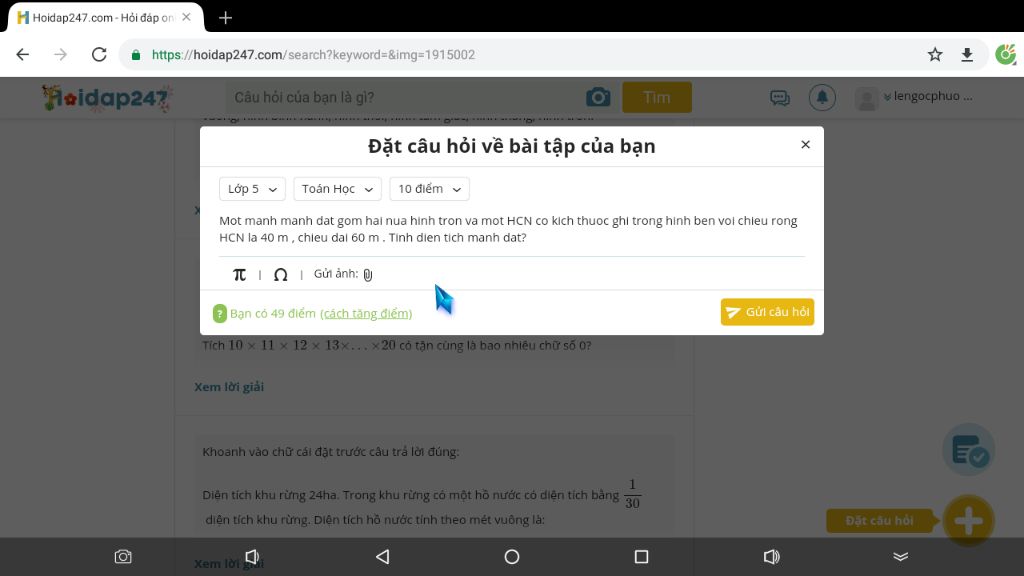This screenshot has height=576, width=1024.
Task: Open the lengocphuo user account menu
Action: point(914,97)
